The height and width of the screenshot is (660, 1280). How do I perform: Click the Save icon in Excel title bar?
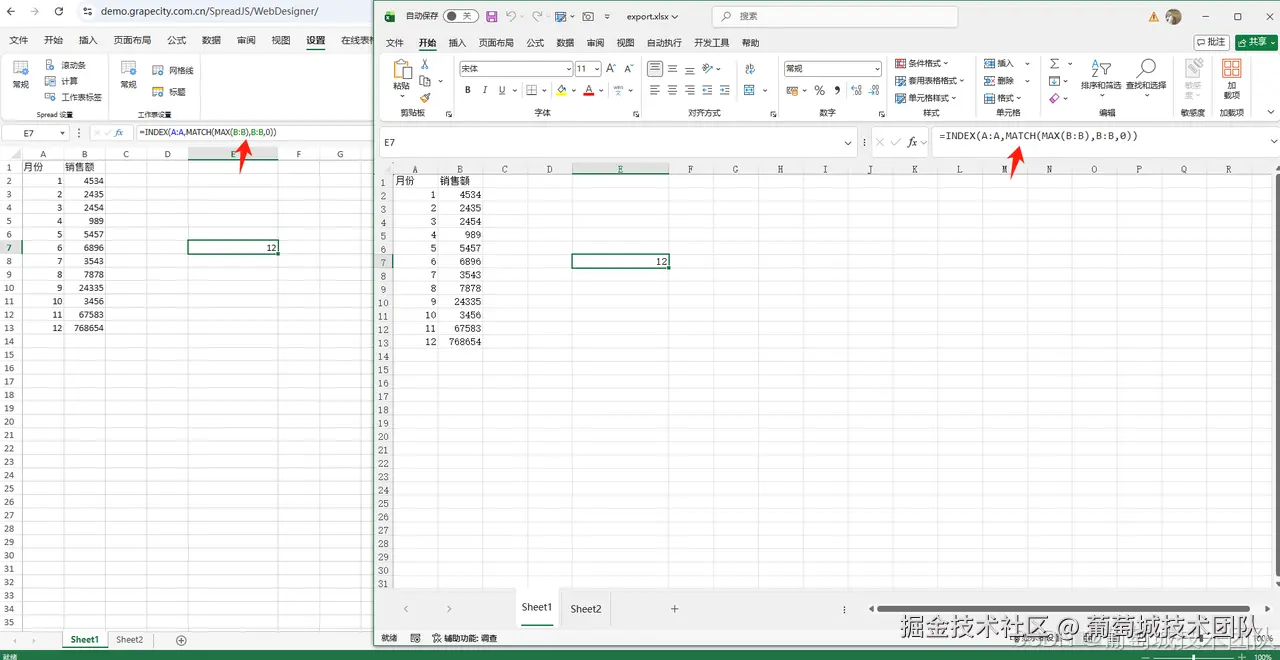491,17
